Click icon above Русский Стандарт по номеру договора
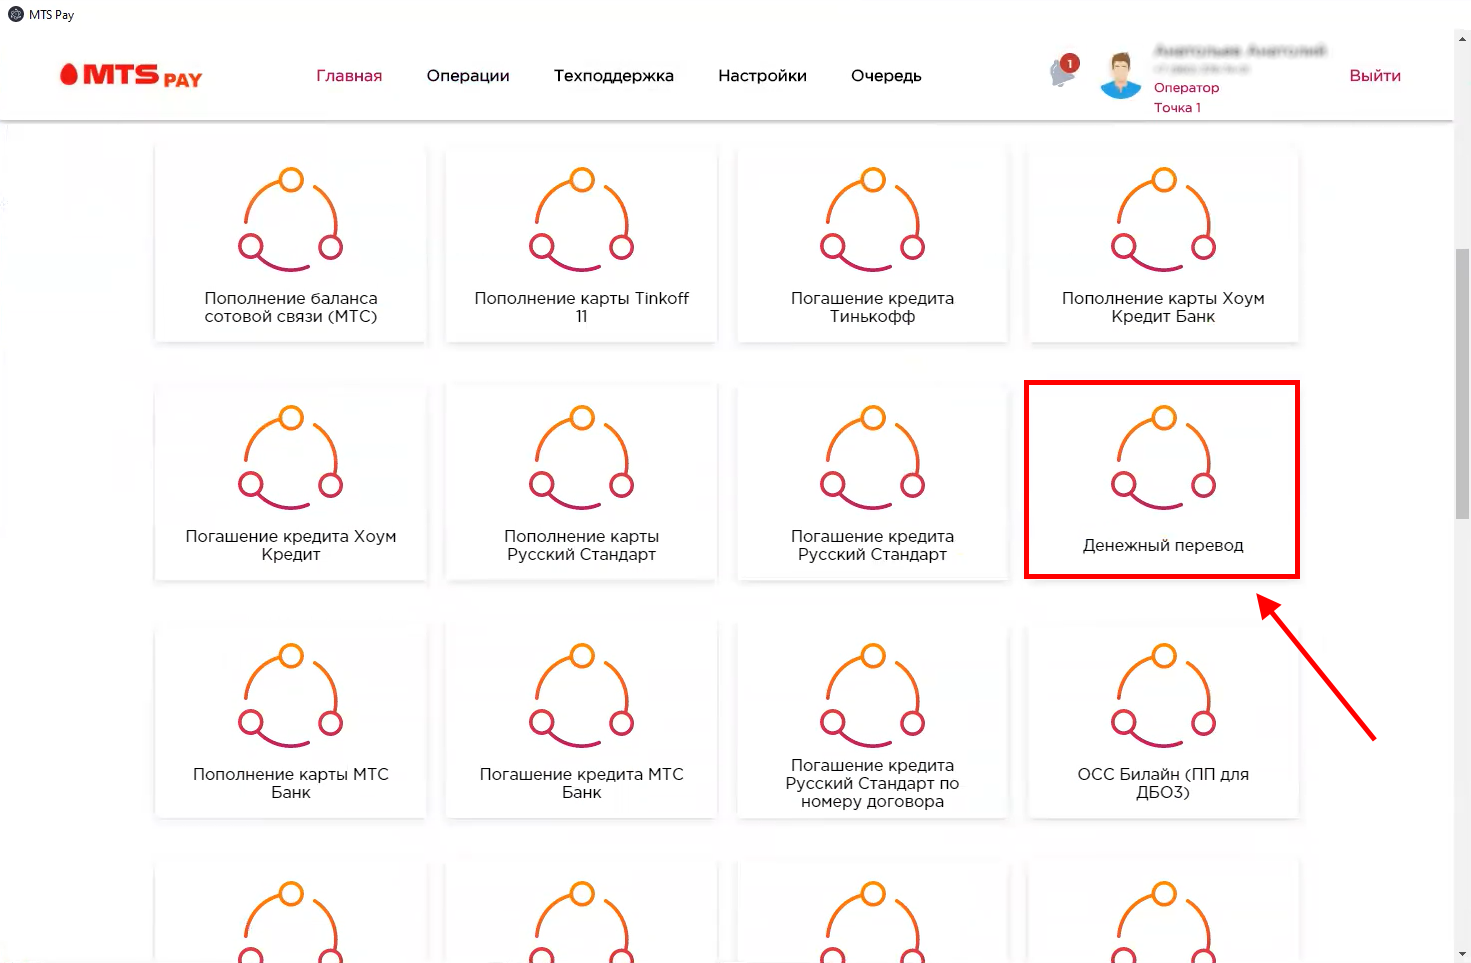The width and height of the screenshot is (1471, 963). [873, 695]
